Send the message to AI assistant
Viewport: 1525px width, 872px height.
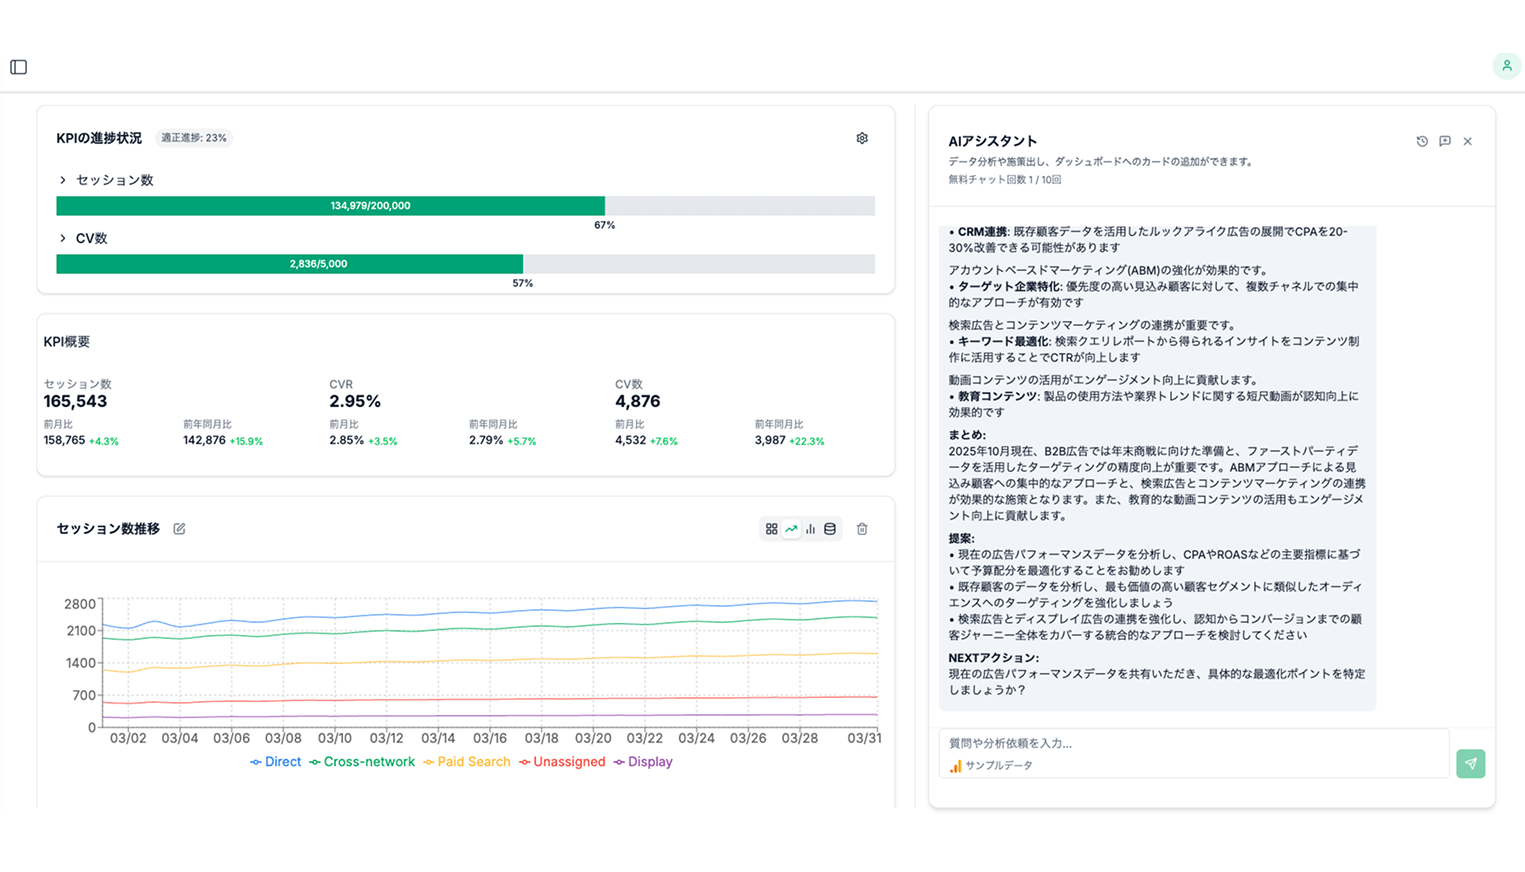1470,764
